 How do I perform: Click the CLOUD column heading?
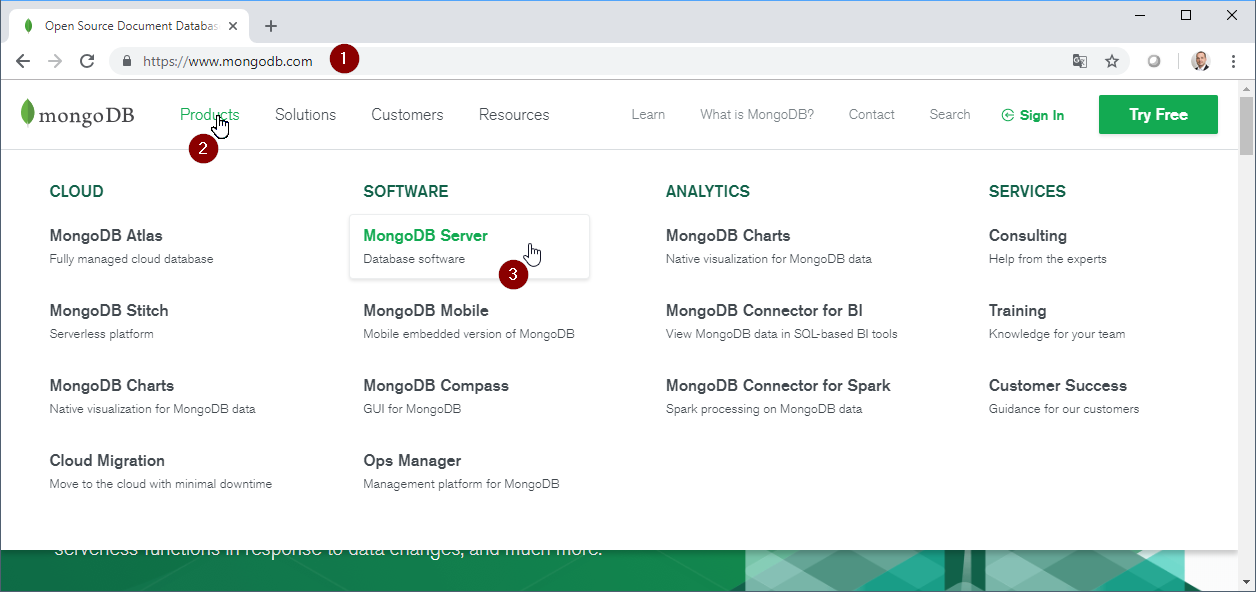[76, 191]
